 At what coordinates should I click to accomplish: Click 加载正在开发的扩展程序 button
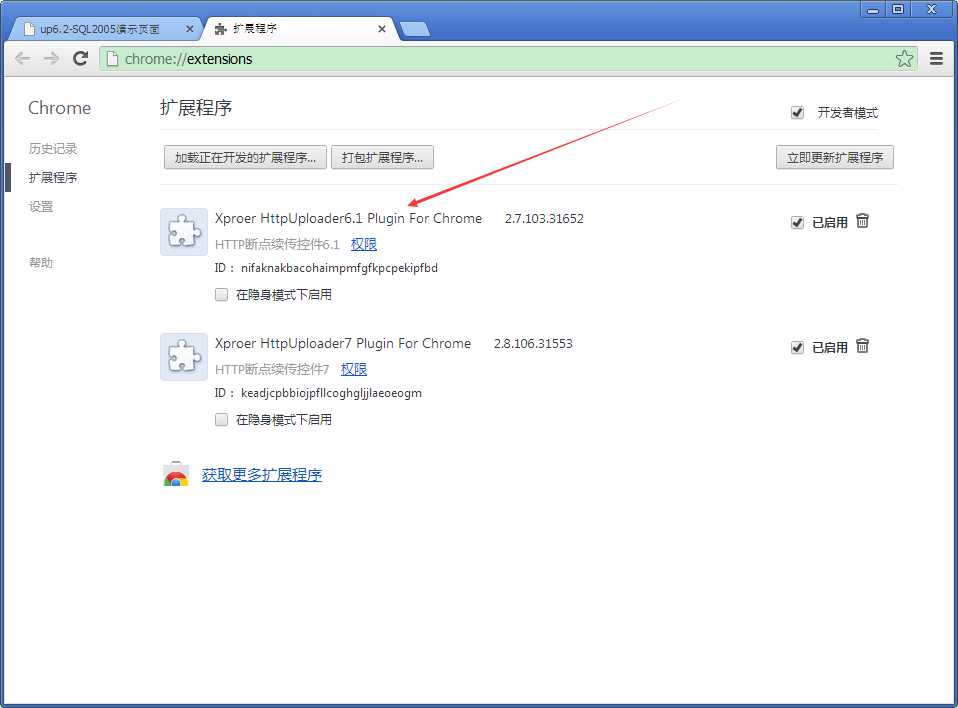(245, 158)
